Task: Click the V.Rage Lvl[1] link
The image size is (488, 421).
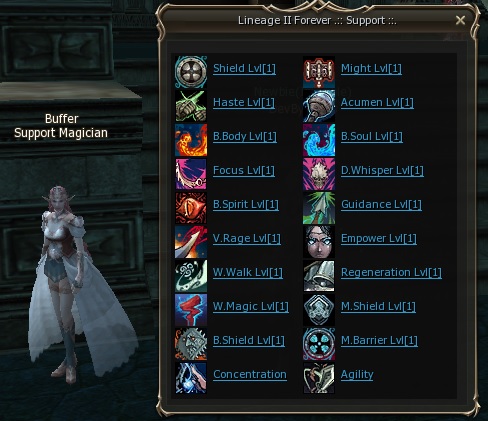Action: coord(247,239)
